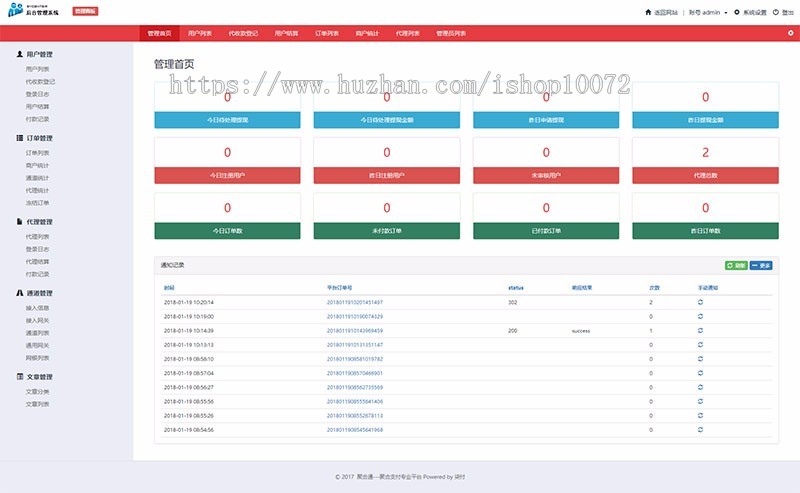Open 通道列表 in the sidebar
This screenshot has height=493, width=800.
(37, 333)
